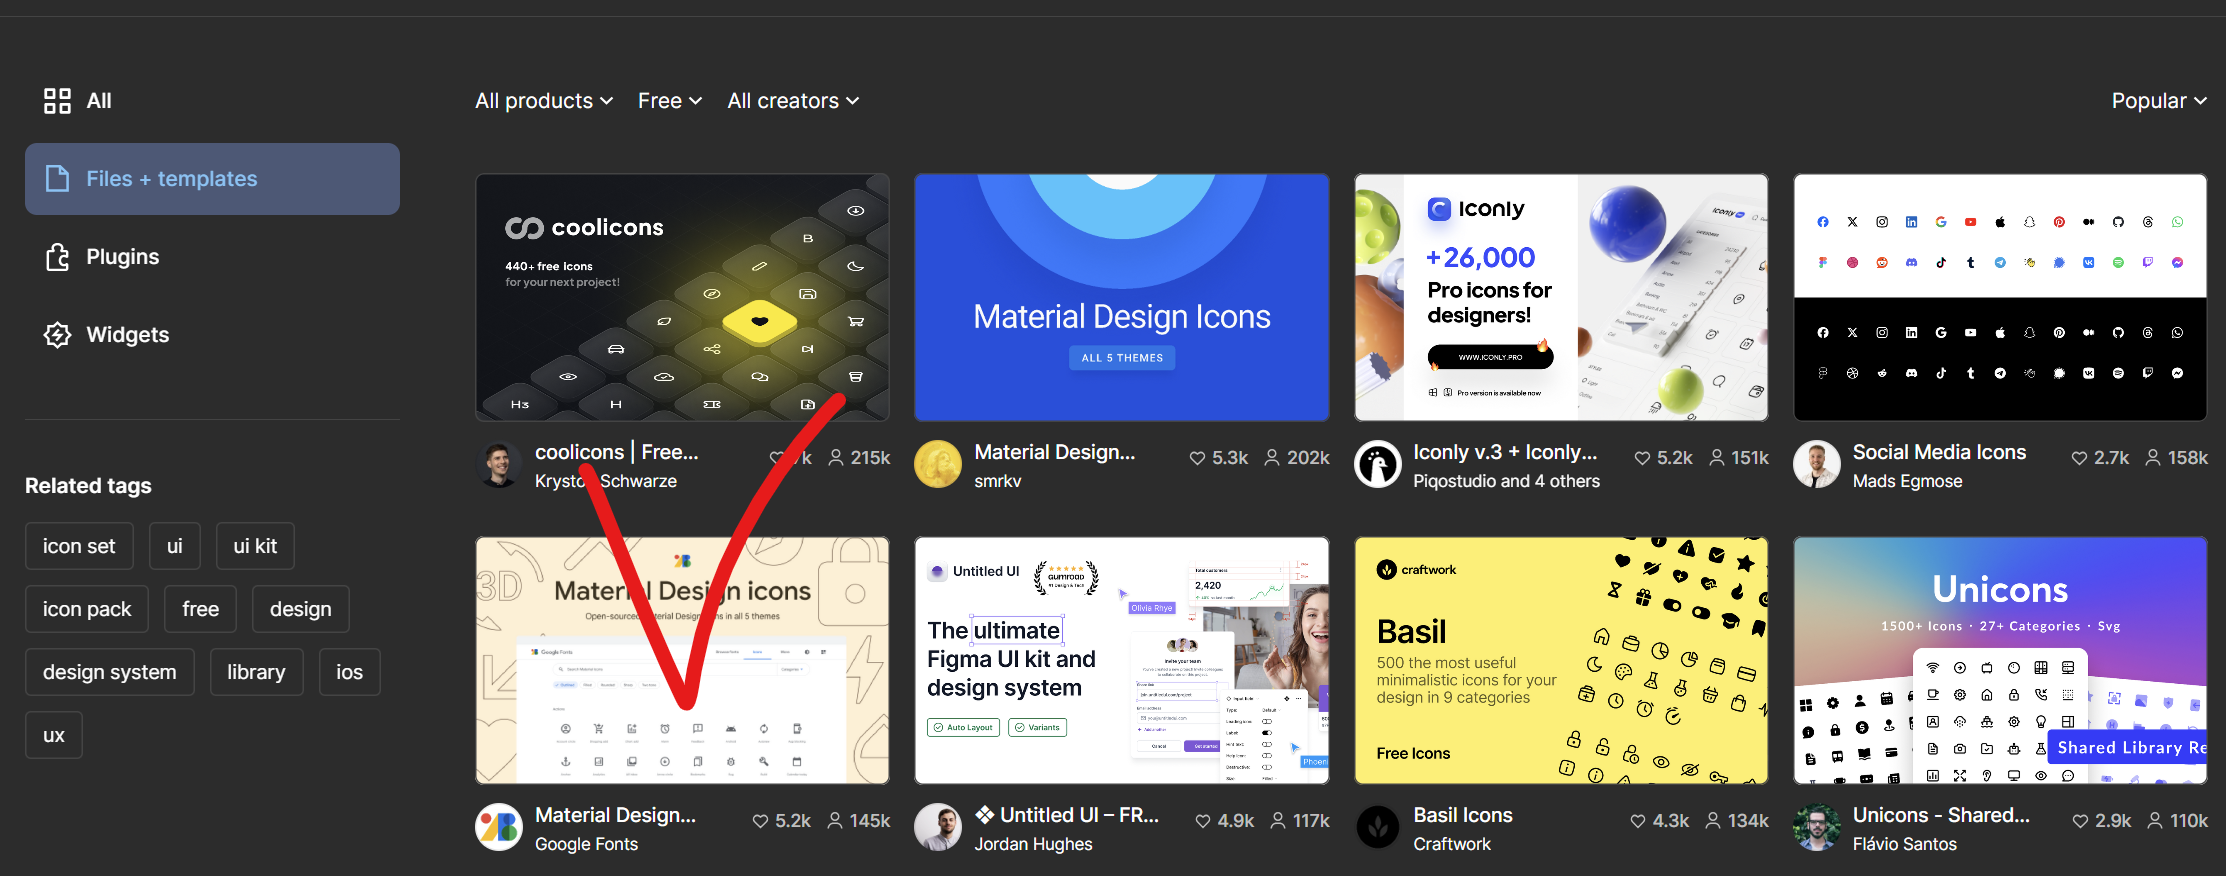Open the blue Material Design Icons thumbnail
Viewport: 2226px width, 876px height.
[1122, 297]
